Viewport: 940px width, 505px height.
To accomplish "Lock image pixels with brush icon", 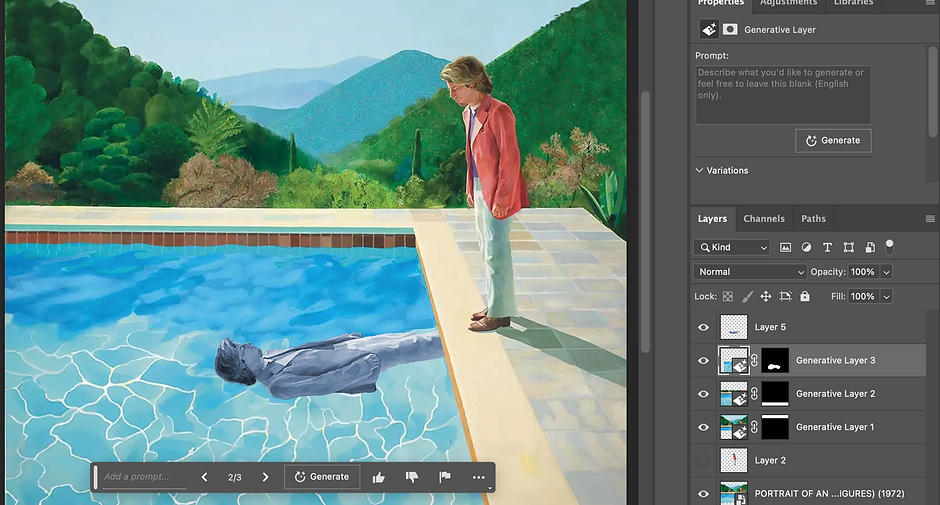I will click(x=747, y=296).
